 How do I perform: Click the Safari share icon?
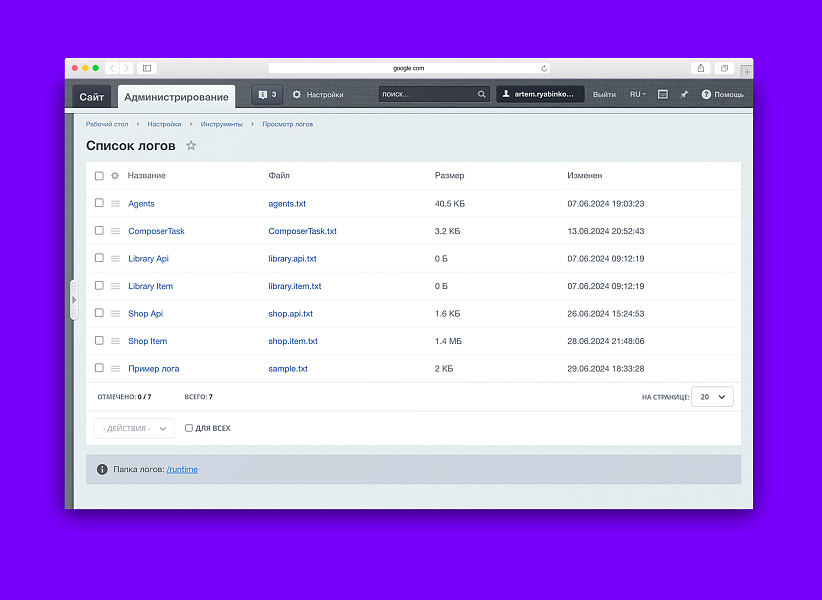pyautogui.click(x=700, y=68)
